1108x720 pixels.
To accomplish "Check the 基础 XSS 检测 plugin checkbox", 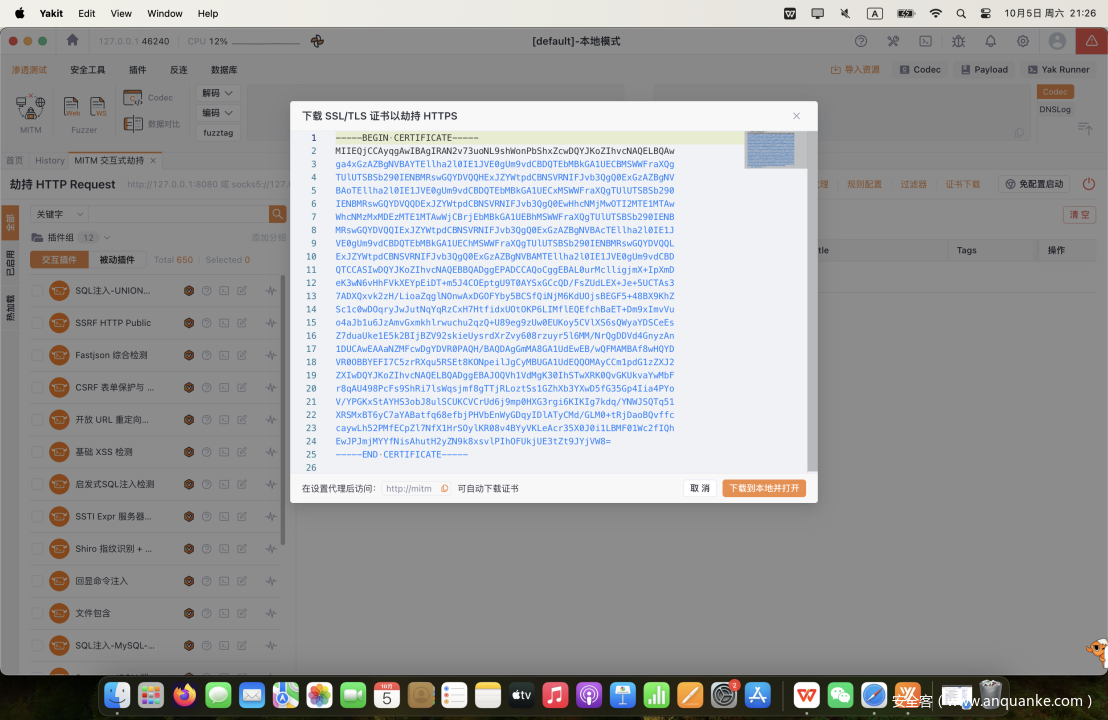I will pos(37,452).
